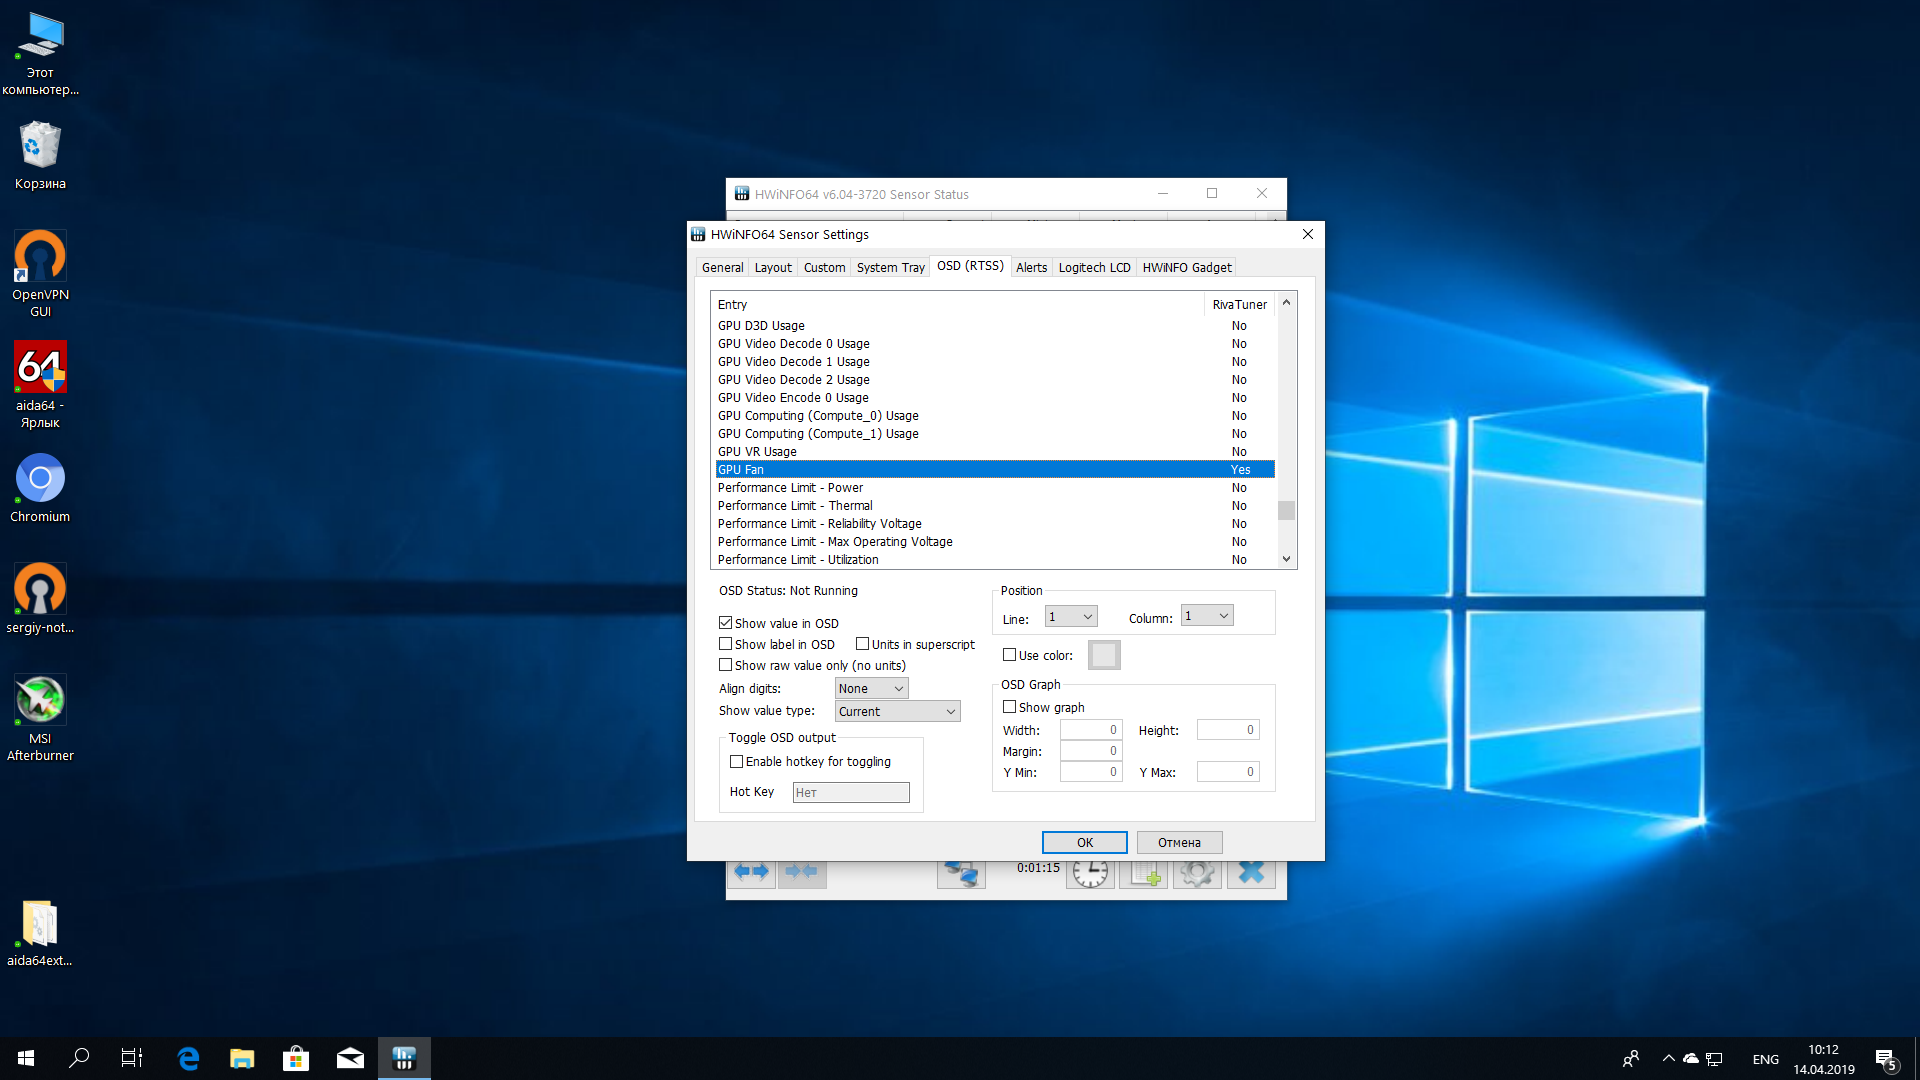Show hidden icons in the system tray

[1668, 1059]
